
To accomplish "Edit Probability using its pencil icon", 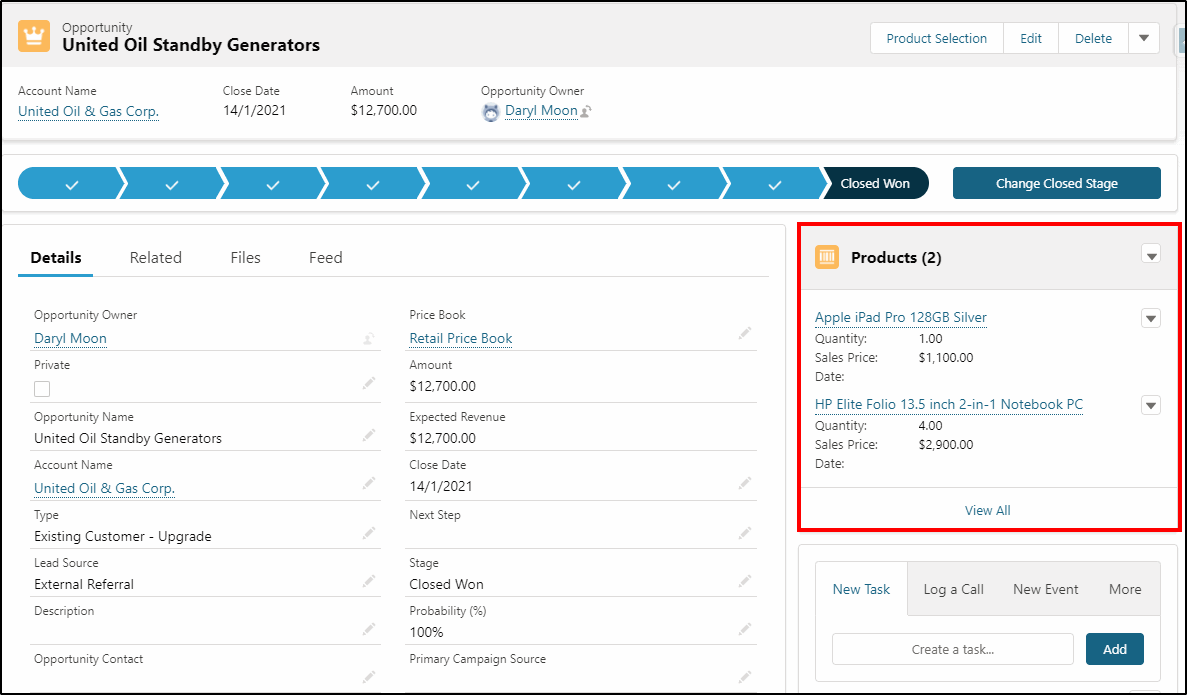I will click(745, 629).
